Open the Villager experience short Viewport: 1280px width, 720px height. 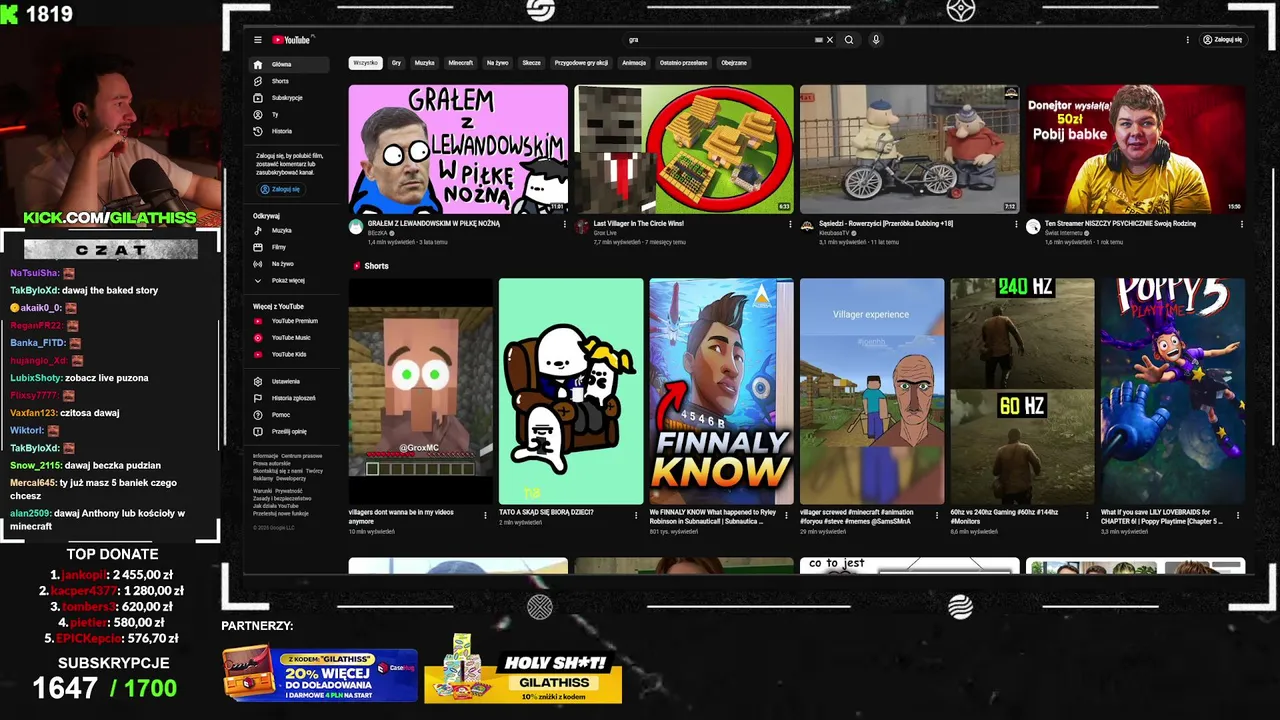point(872,391)
